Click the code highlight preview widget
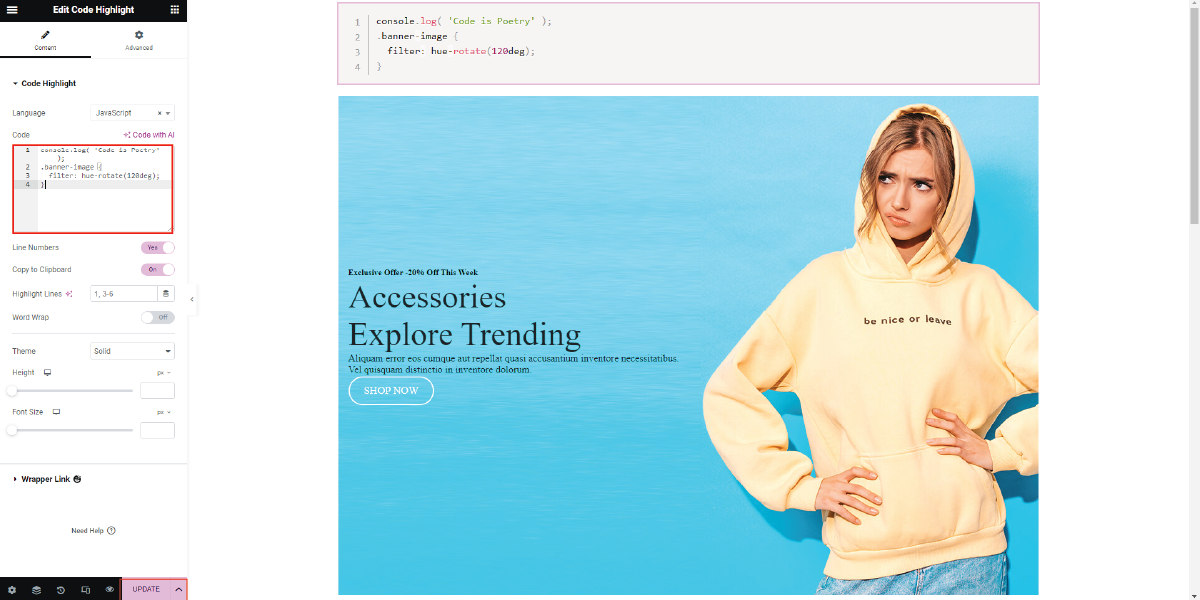The image size is (1200, 600). point(688,43)
